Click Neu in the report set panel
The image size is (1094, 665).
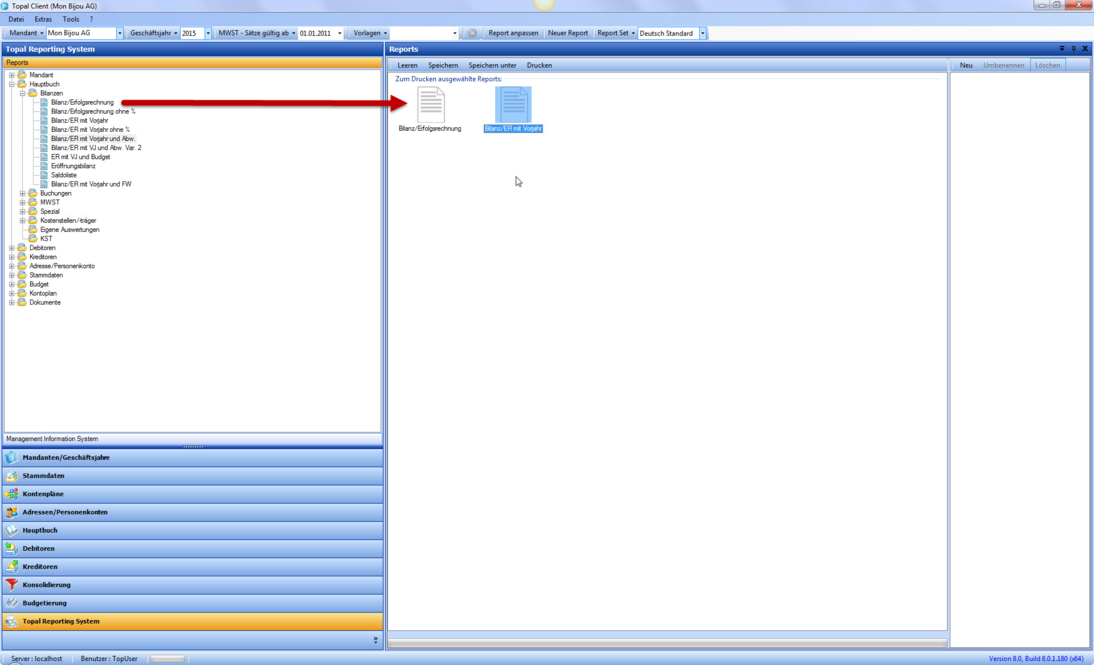966,65
